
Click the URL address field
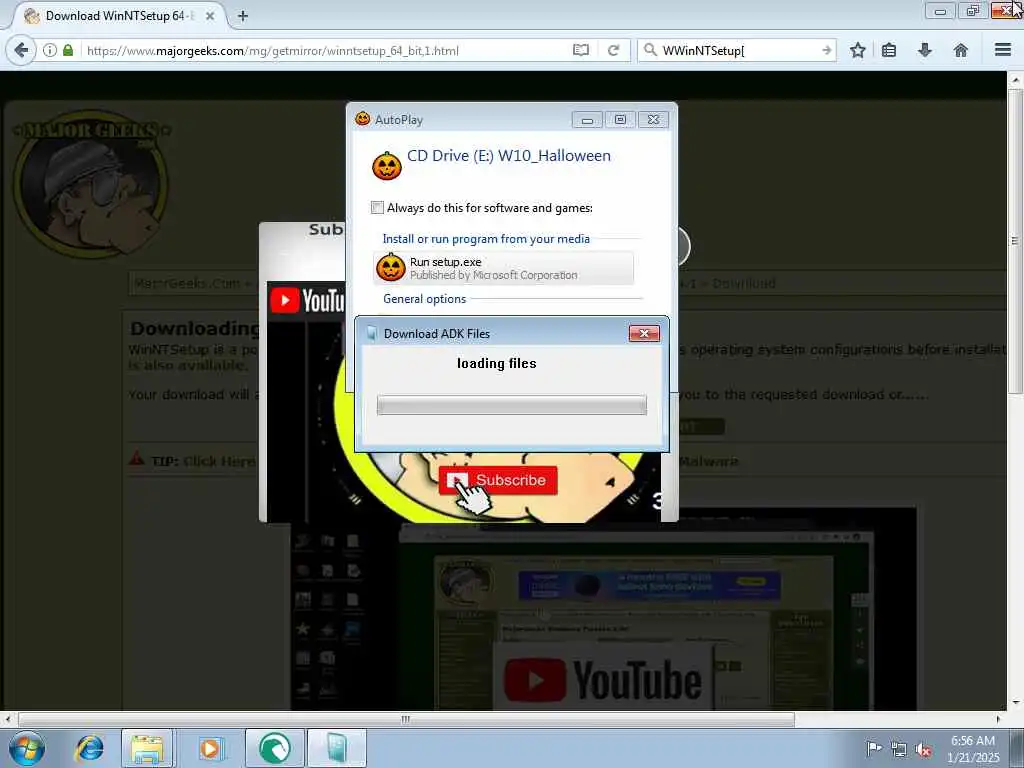click(326, 50)
